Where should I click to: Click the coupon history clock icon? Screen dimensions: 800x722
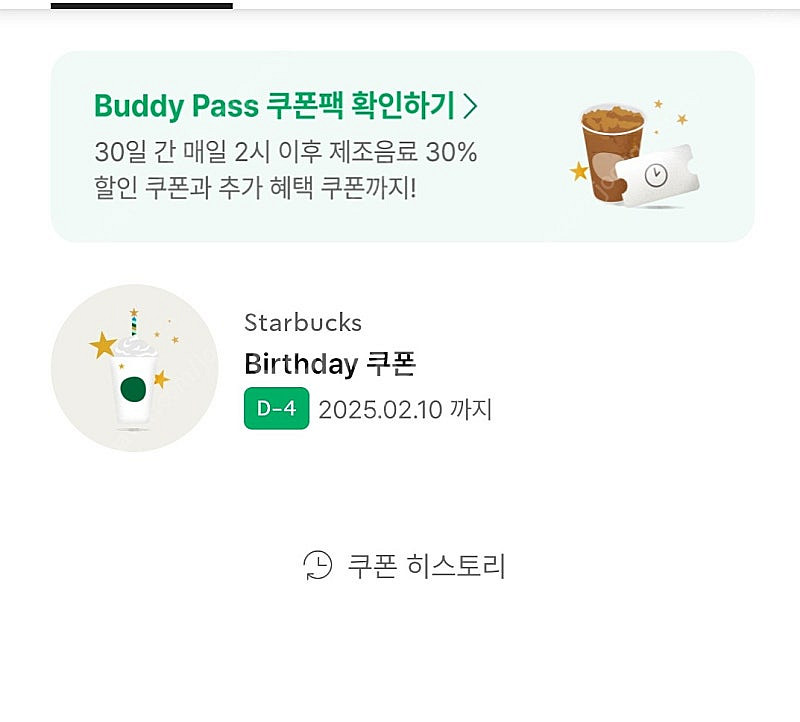click(x=318, y=566)
